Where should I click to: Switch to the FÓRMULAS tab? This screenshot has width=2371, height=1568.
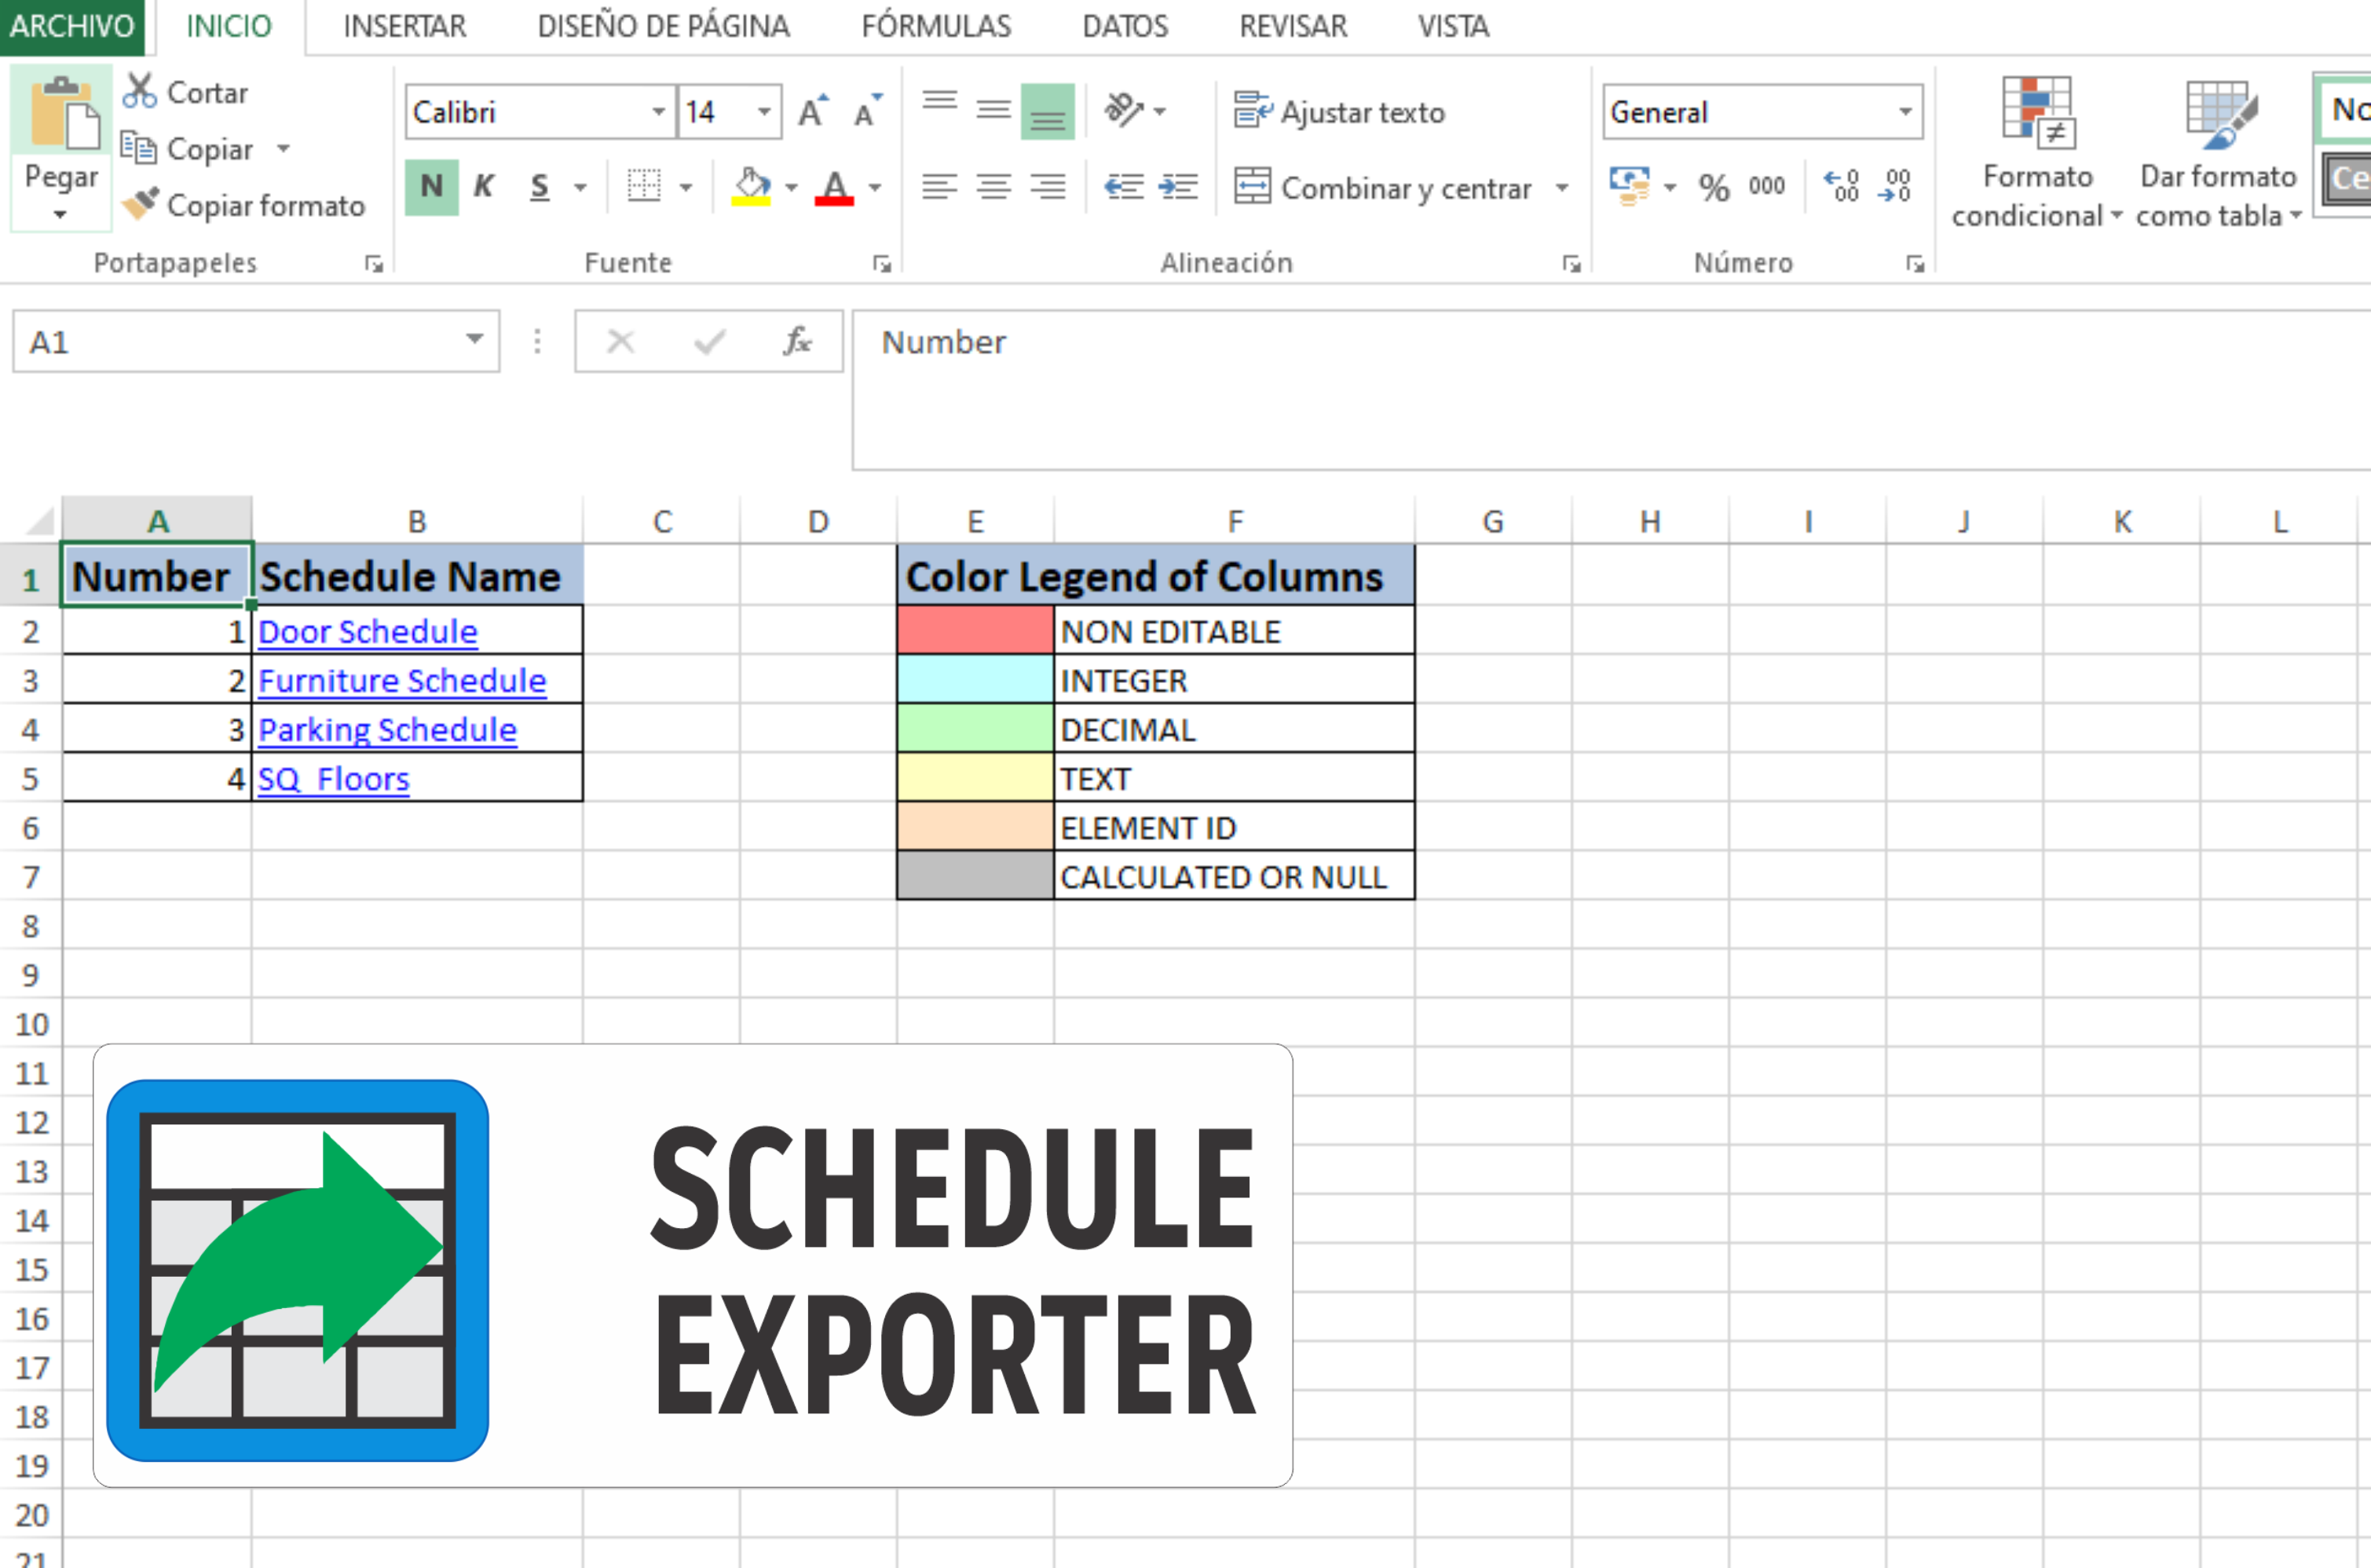936,26
